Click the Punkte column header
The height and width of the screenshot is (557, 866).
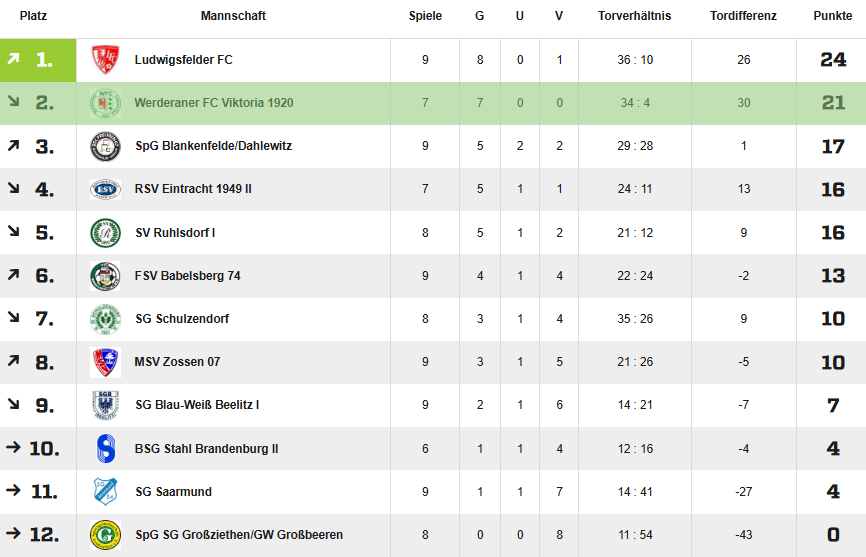(832, 16)
